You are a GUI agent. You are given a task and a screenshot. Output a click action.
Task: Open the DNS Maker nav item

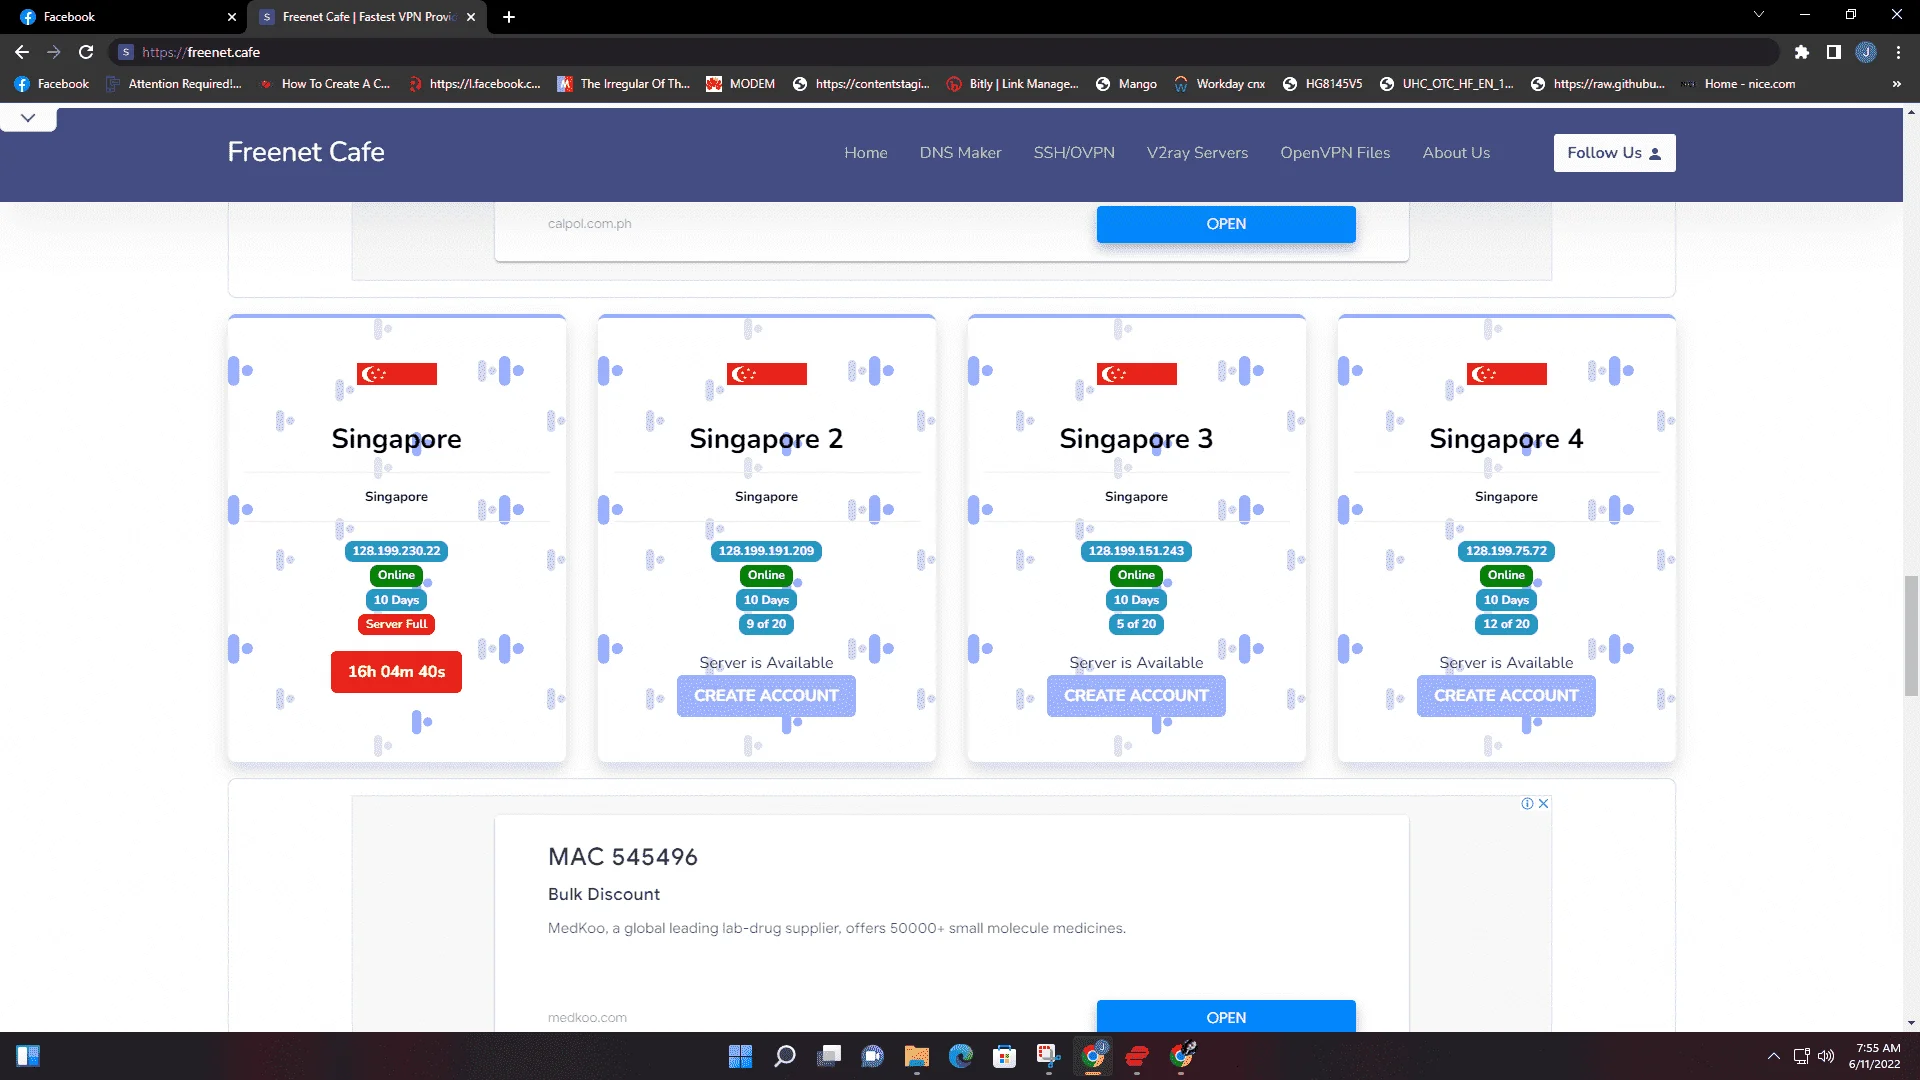coord(960,153)
